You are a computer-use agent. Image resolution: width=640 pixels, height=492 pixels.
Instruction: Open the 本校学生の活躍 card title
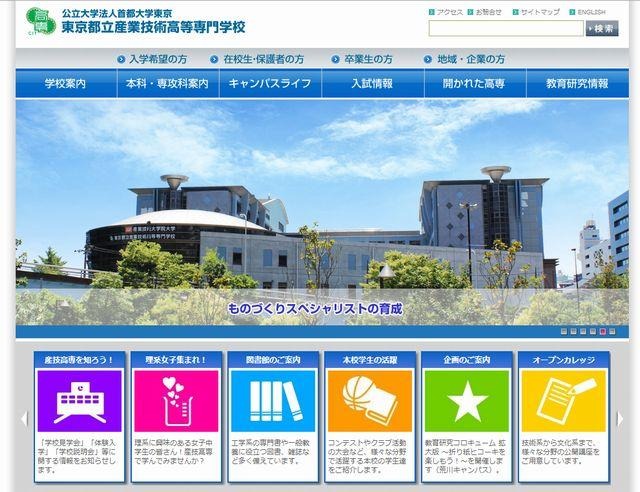pos(370,360)
